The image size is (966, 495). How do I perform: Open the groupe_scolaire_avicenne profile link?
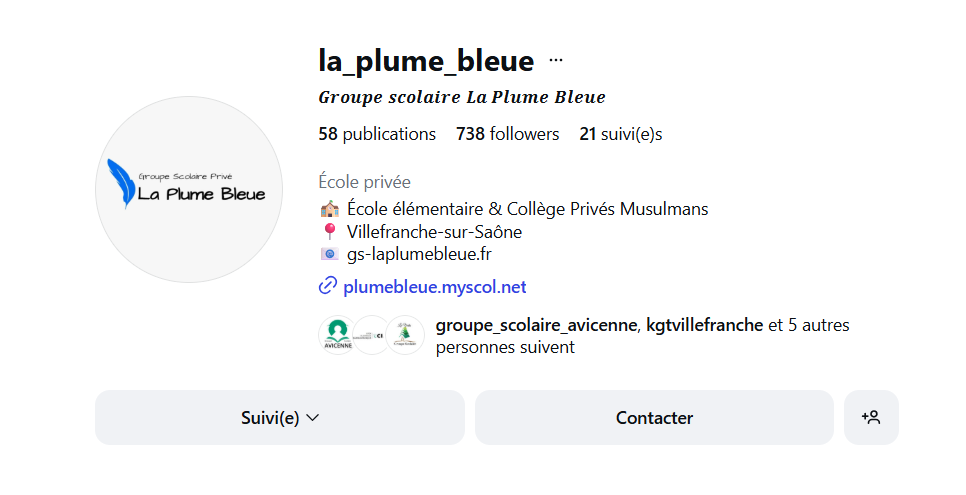coord(535,325)
